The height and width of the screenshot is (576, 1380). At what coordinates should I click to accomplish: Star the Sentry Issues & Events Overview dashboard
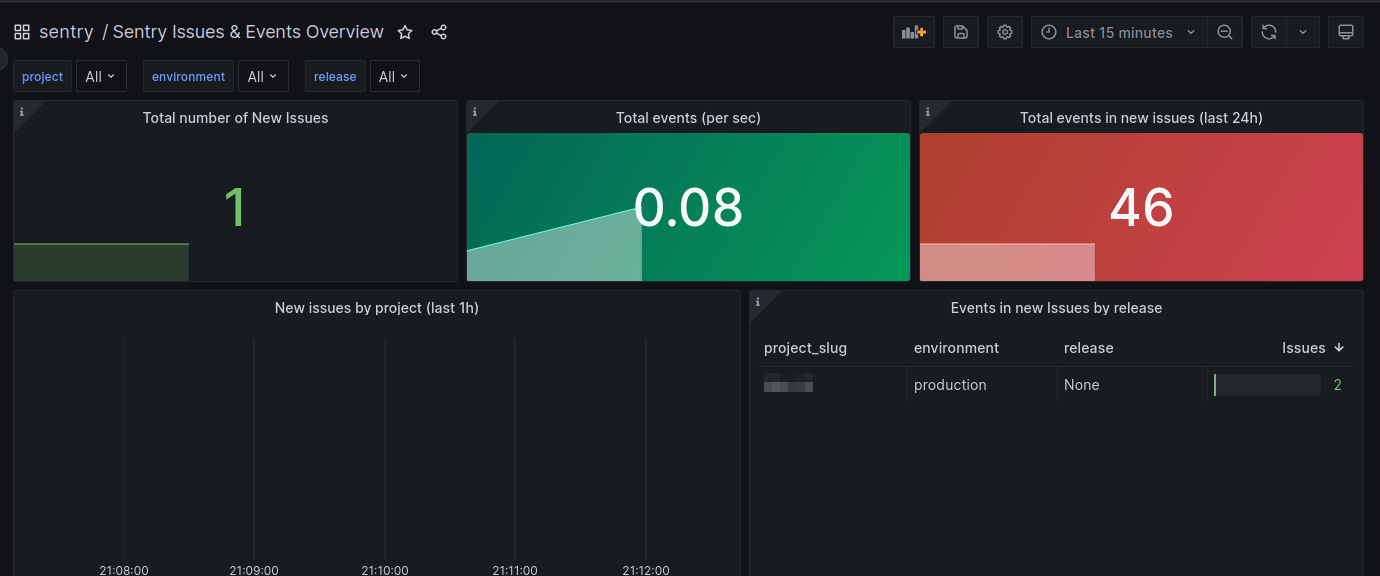coord(404,32)
